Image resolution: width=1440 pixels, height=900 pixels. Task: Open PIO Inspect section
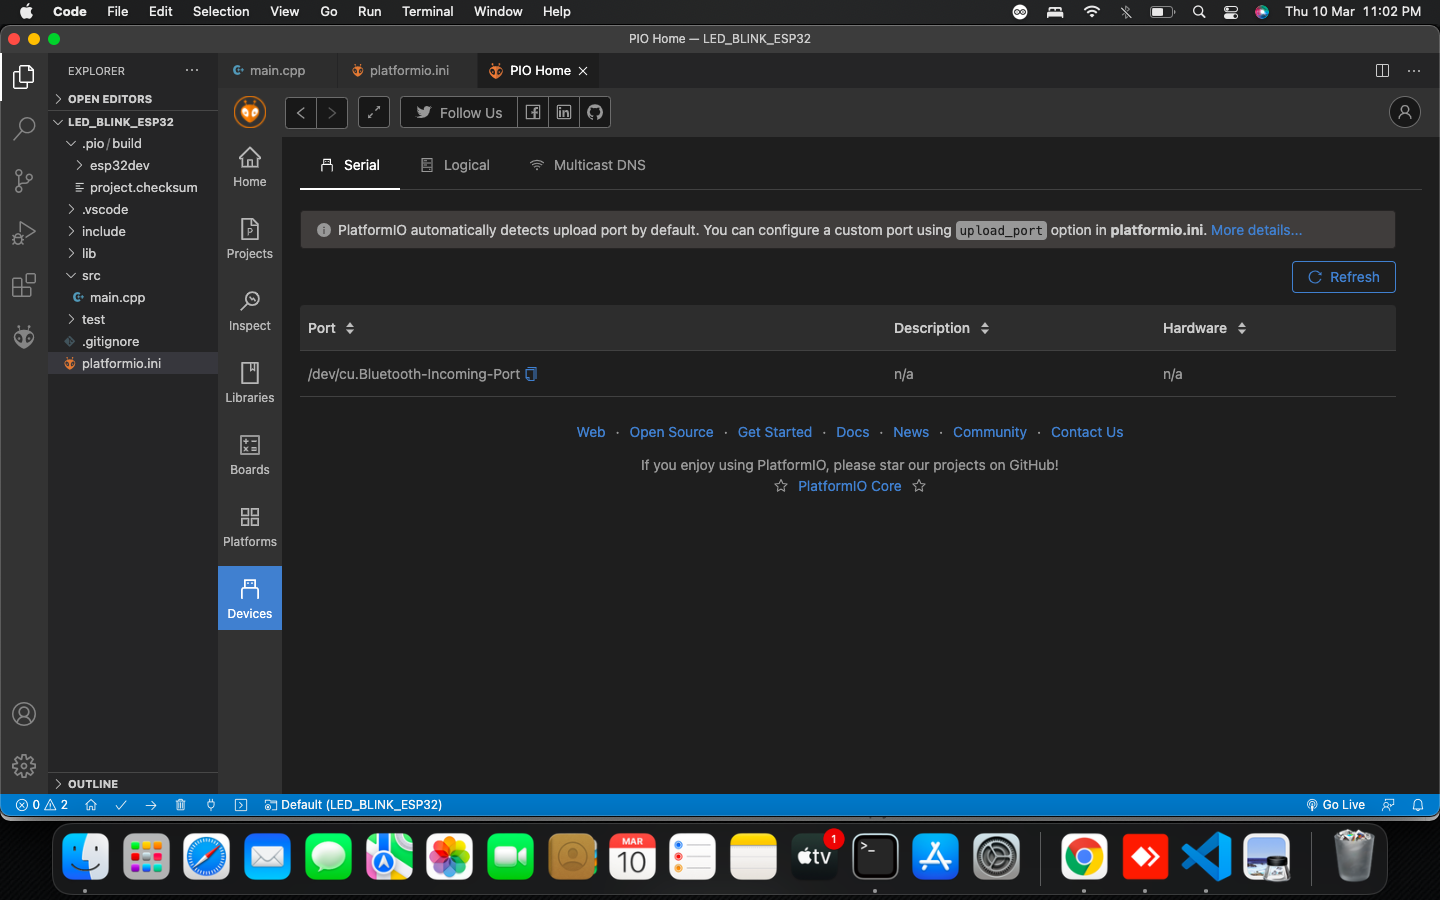[x=250, y=311]
